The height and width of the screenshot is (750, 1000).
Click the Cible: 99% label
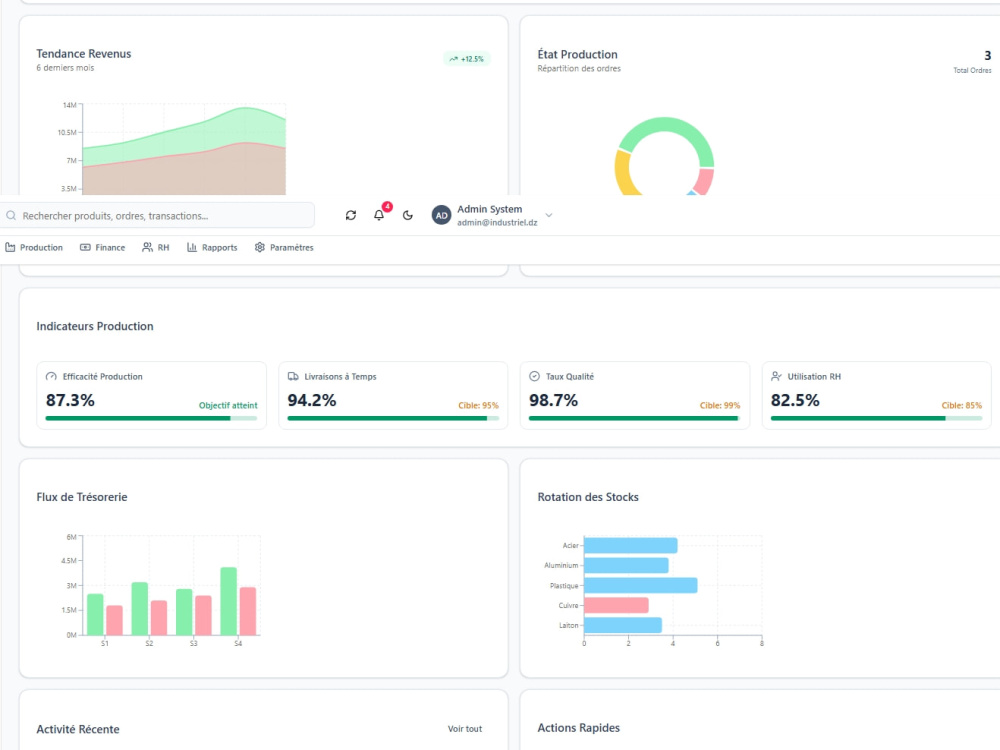(720, 406)
